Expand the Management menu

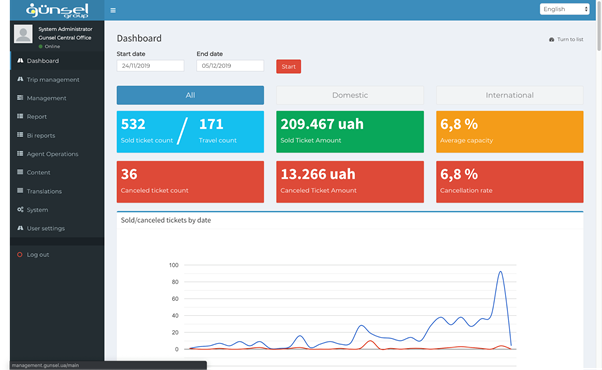click(x=57, y=98)
